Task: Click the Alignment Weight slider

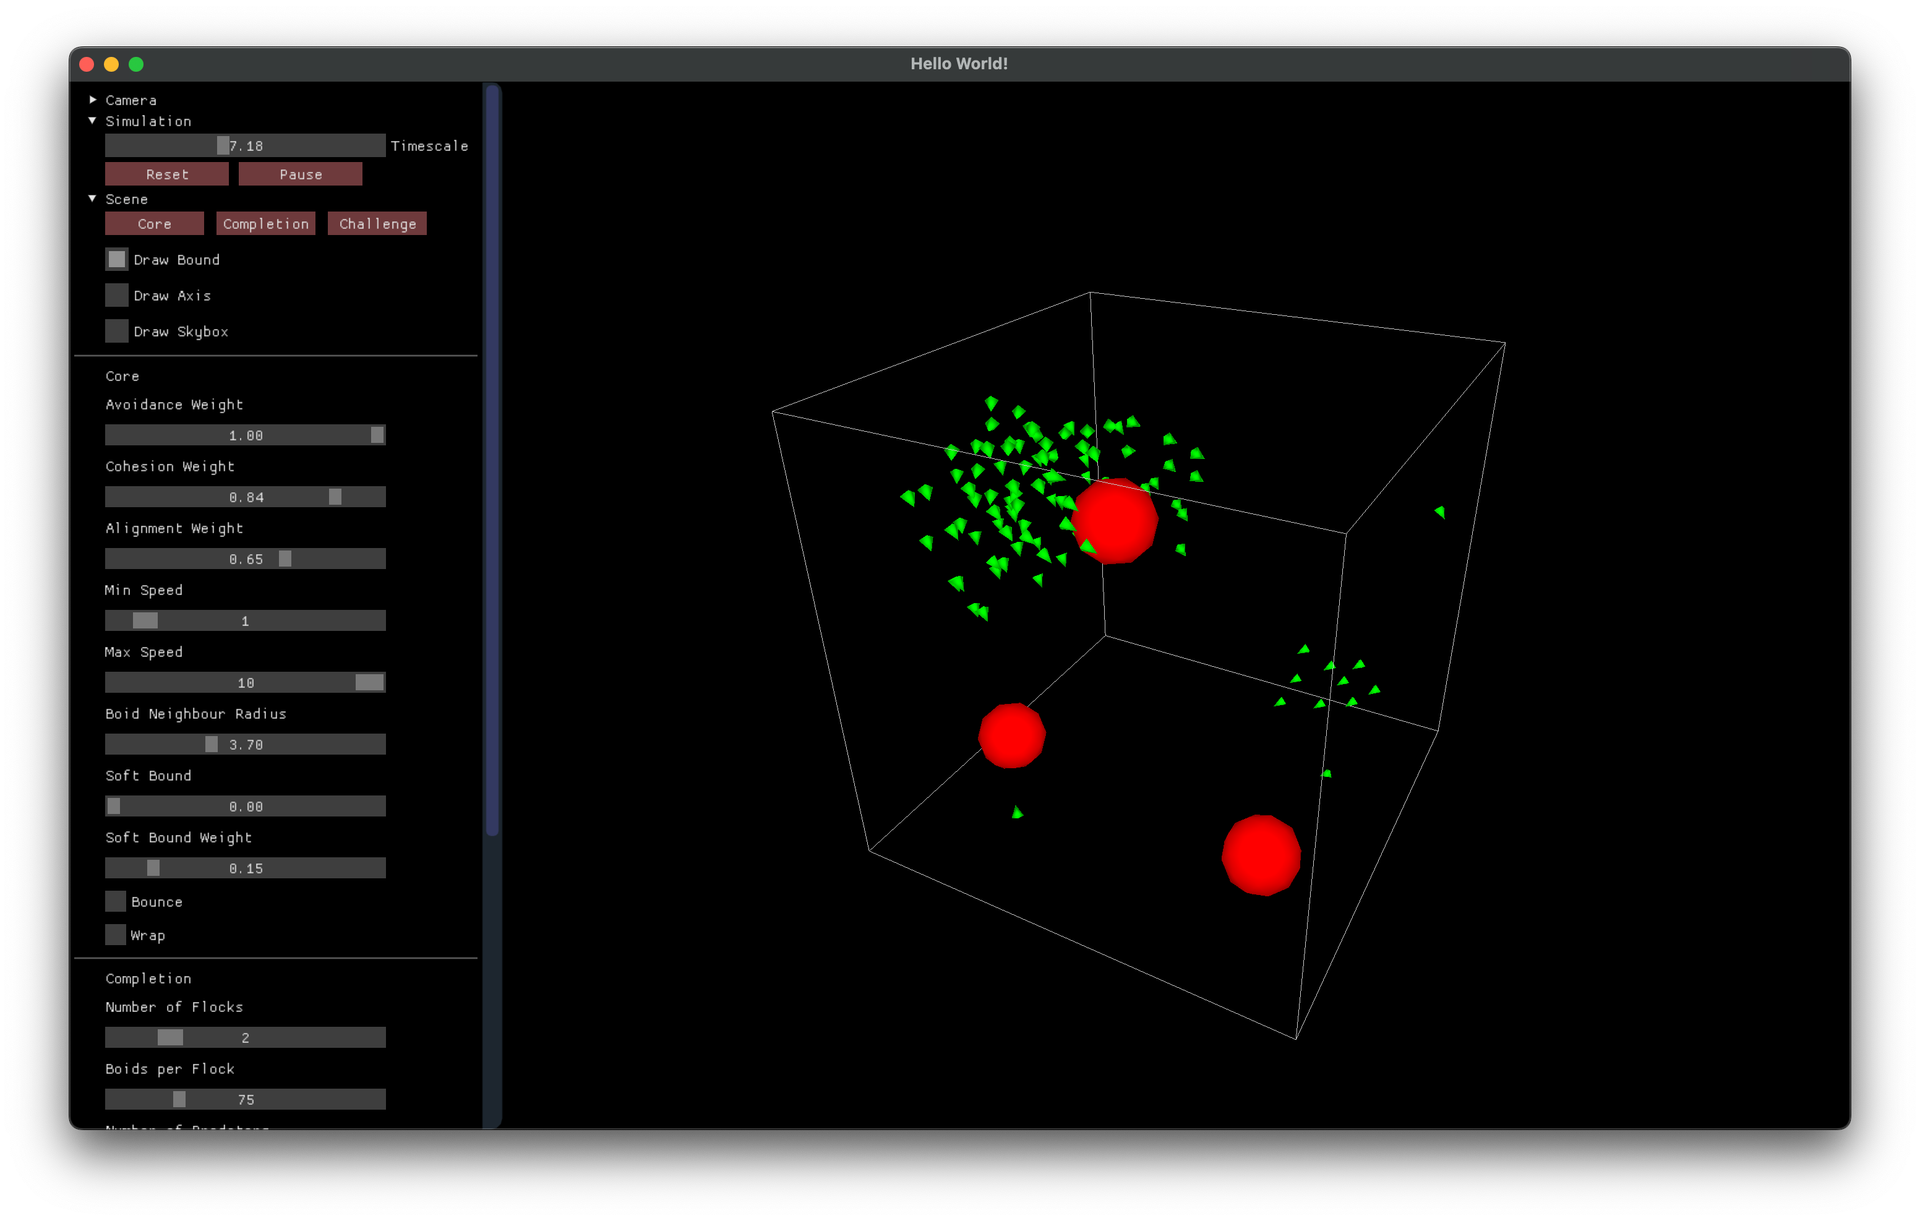Action: point(245,559)
